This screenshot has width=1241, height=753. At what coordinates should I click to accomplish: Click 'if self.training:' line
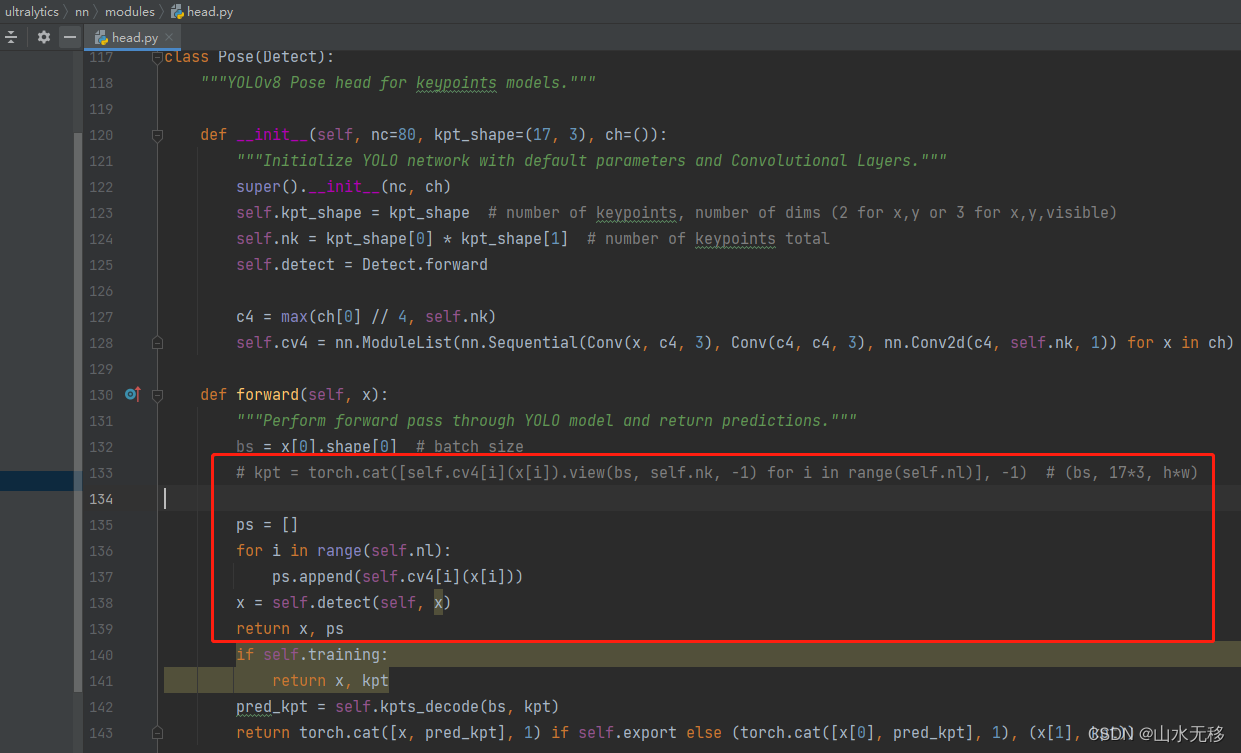tap(311, 655)
